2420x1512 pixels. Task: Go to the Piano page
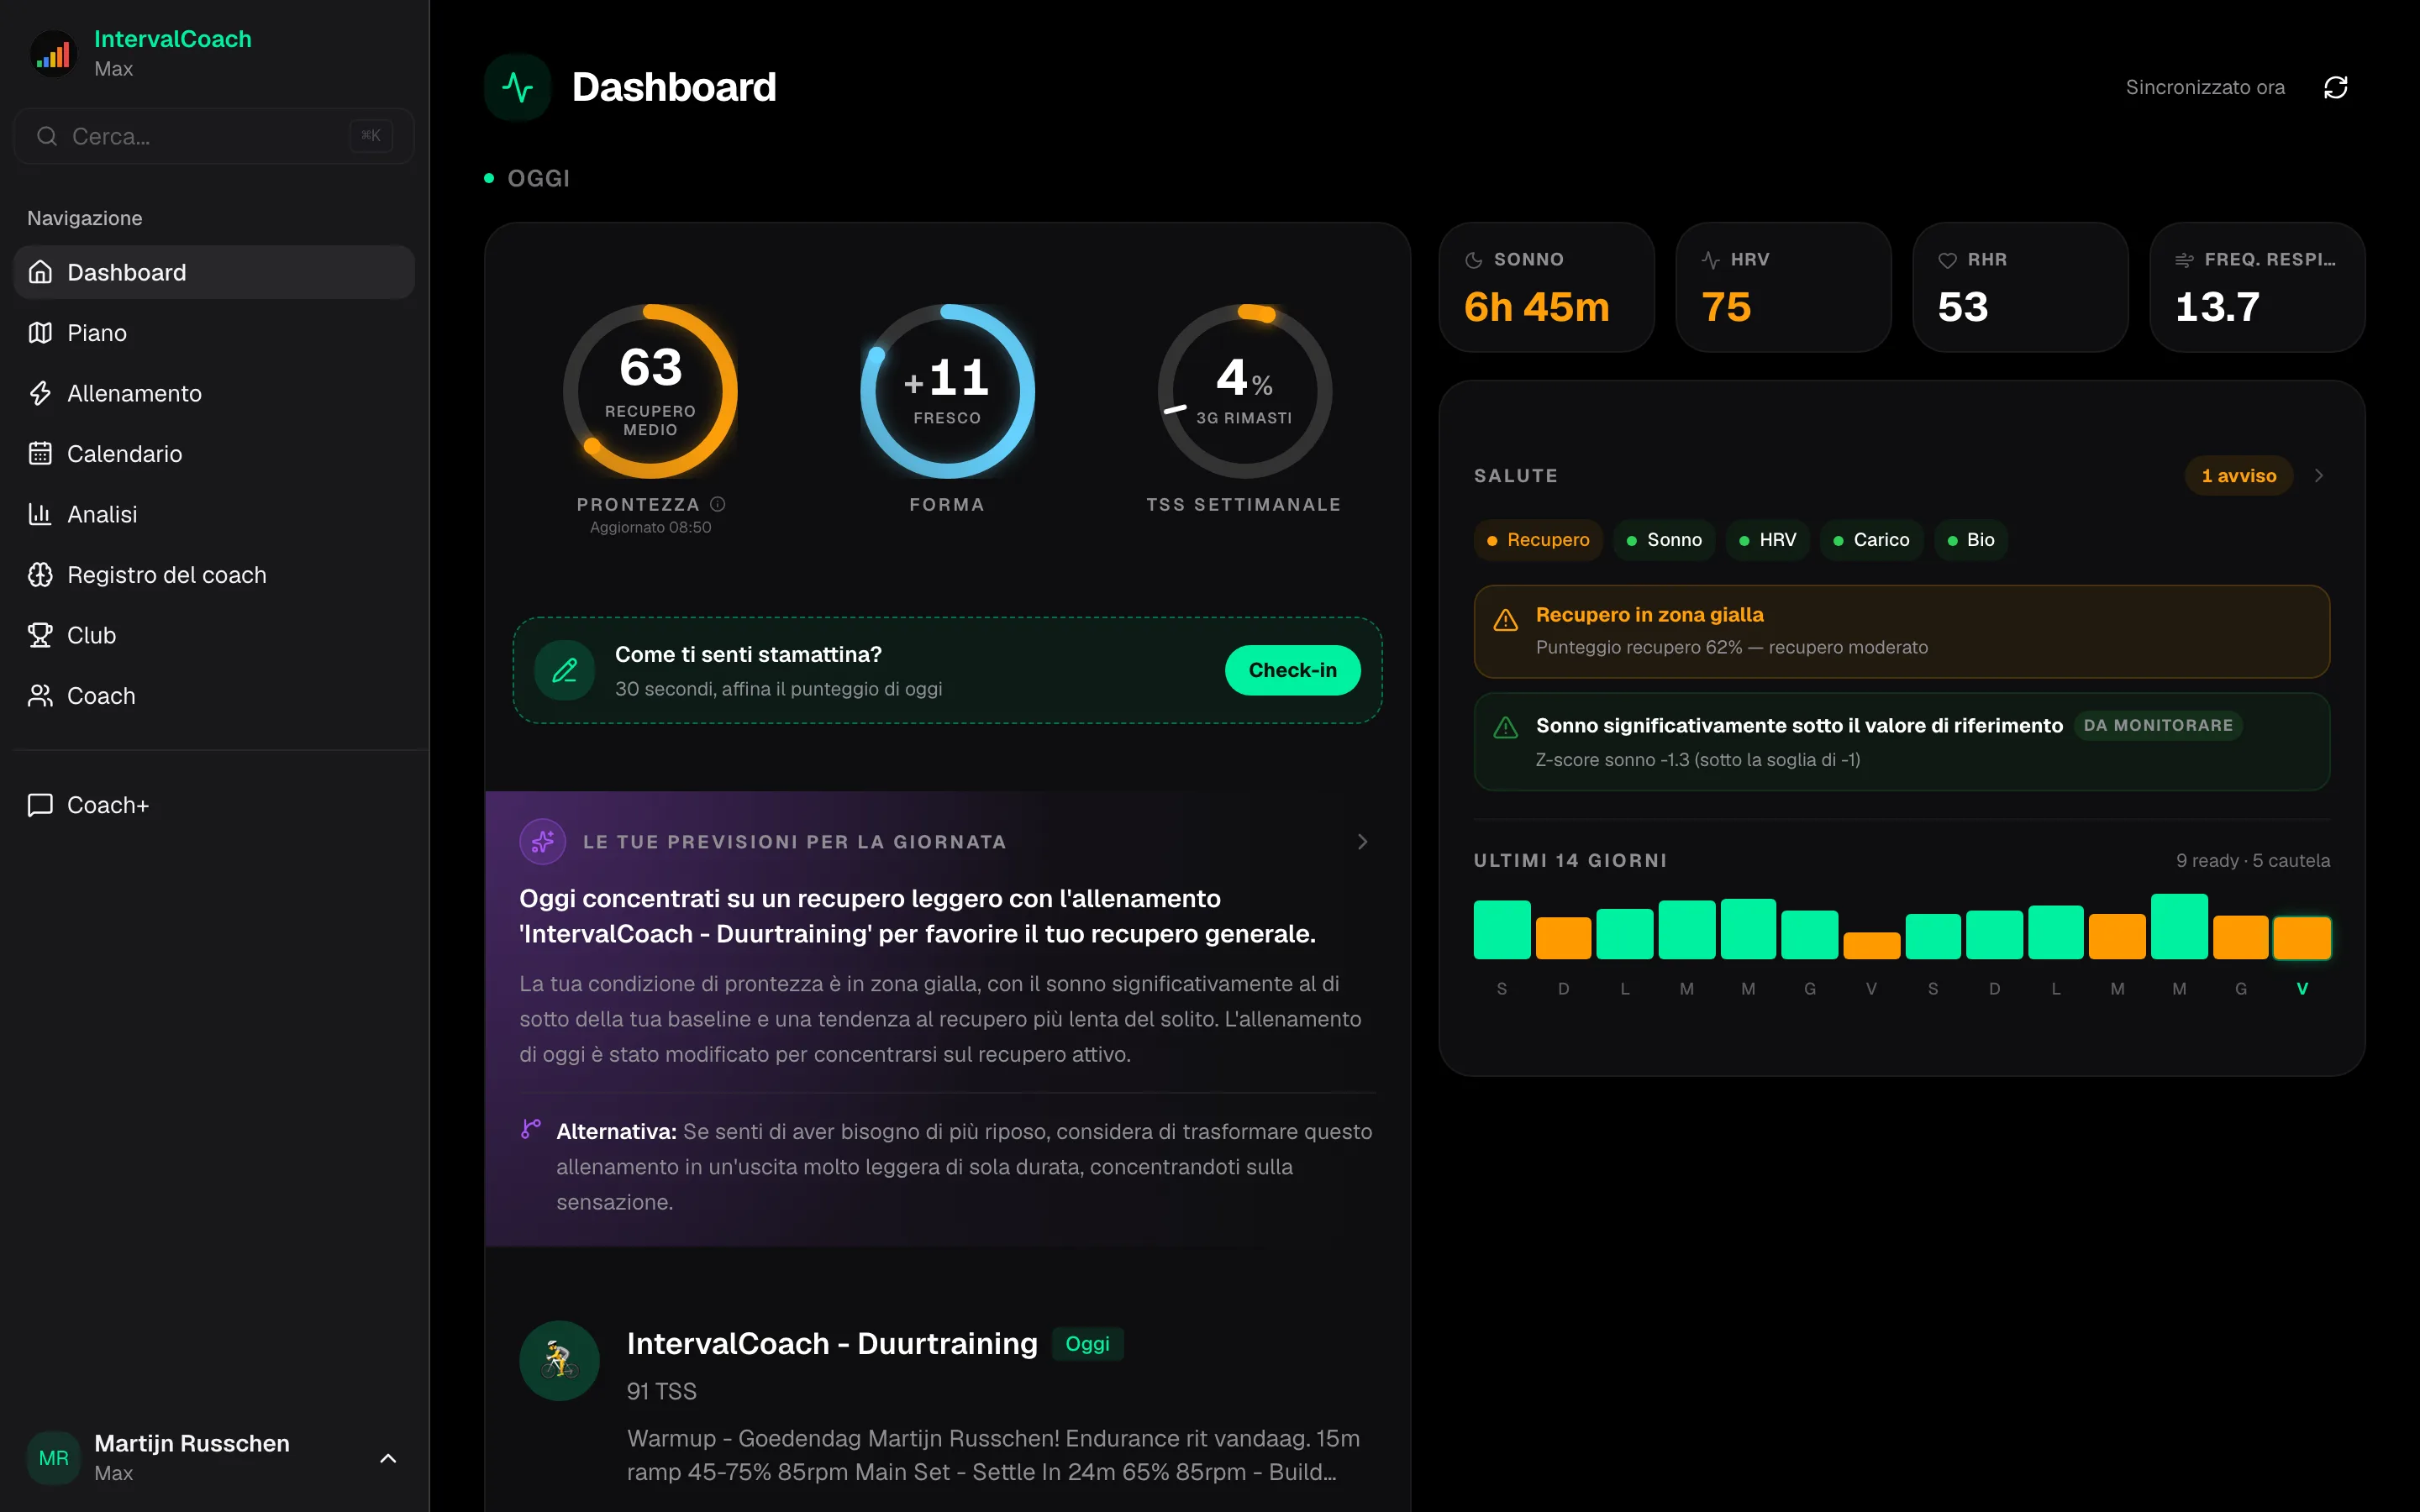coord(214,333)
